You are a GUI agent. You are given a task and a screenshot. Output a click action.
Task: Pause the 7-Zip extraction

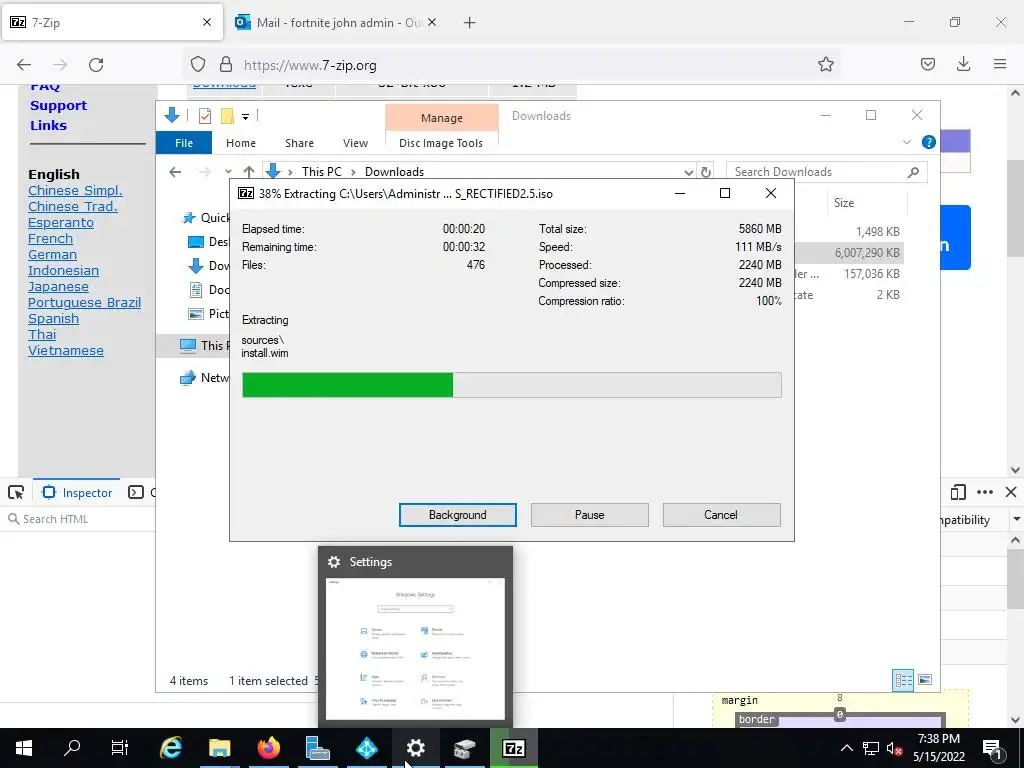(x=590, y=515)
